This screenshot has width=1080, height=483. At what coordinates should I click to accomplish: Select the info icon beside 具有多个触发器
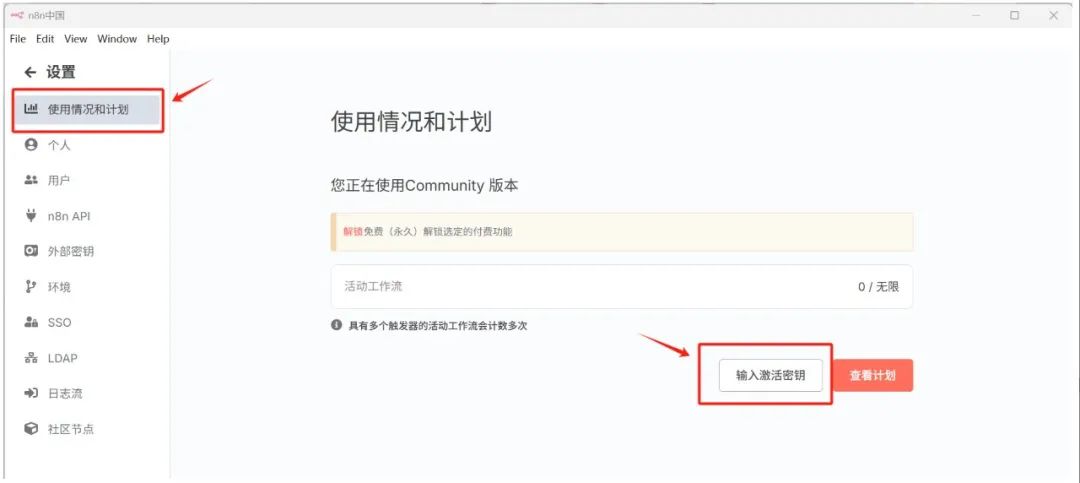click(337, 325)
